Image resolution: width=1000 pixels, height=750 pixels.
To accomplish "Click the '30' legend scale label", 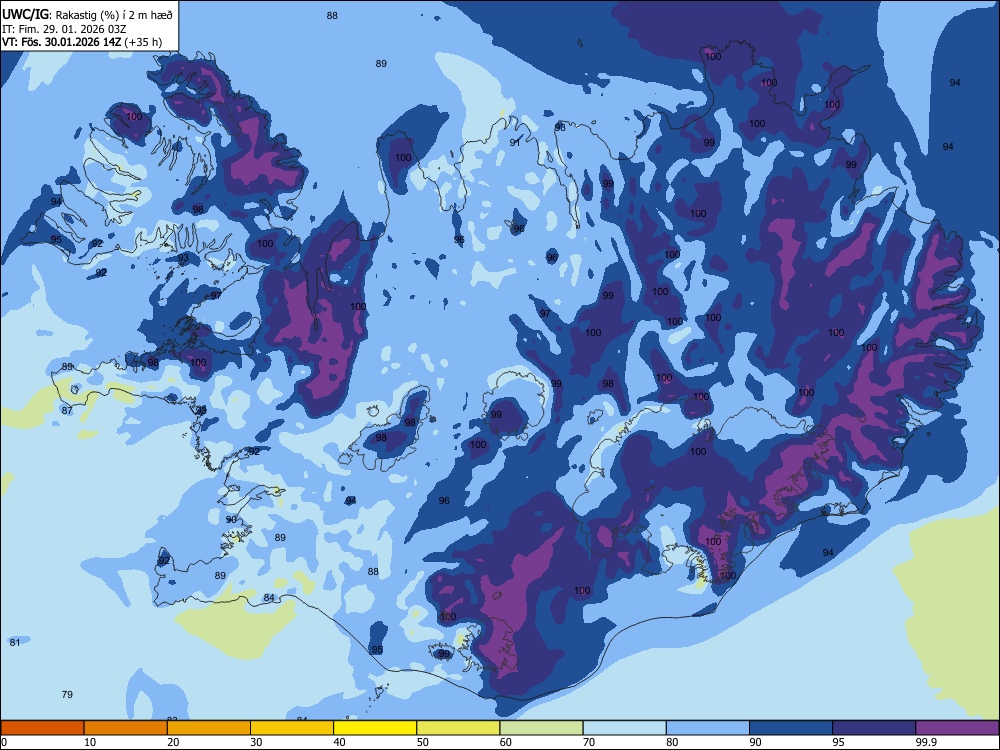I will tap(256, 742).
